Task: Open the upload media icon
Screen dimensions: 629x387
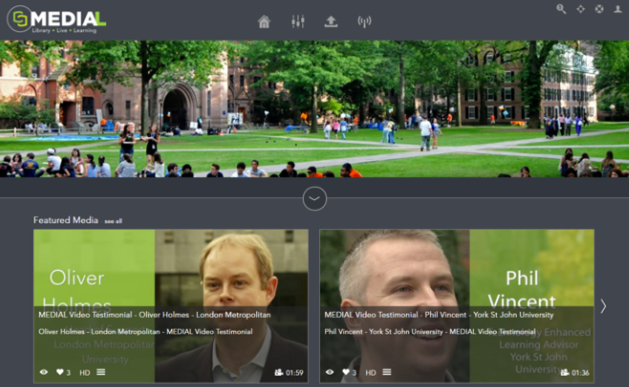Action: [331, 21]
